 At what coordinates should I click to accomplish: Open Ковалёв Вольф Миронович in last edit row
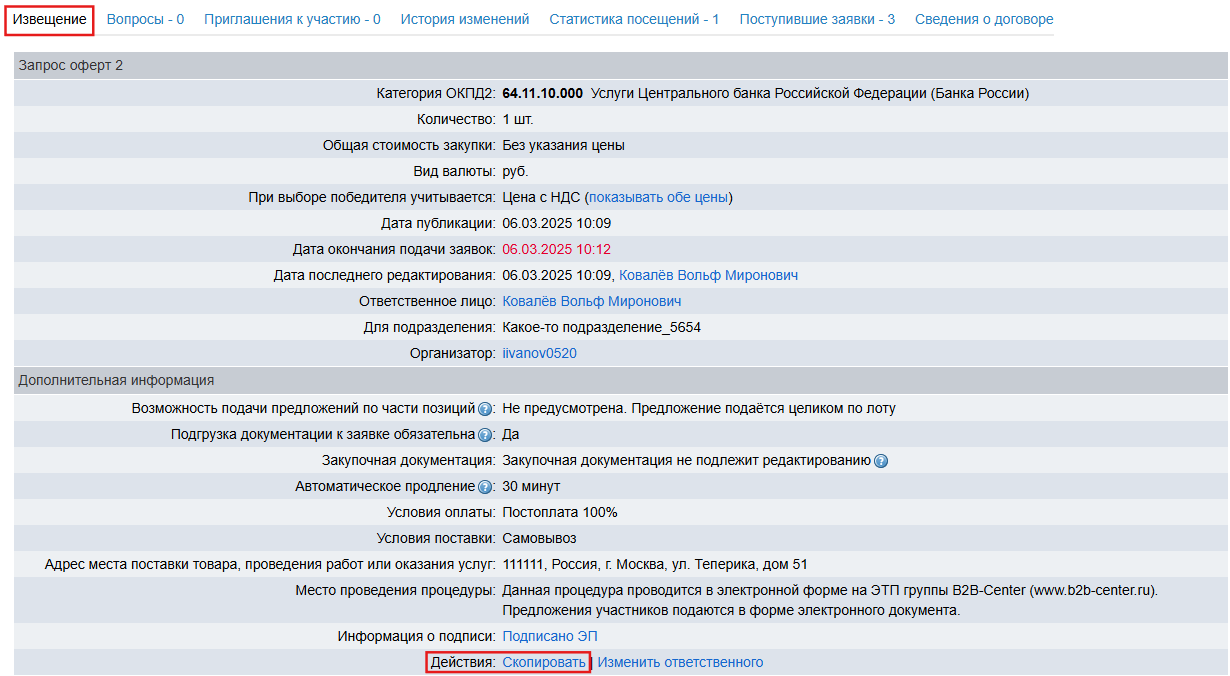pos(708,275)
